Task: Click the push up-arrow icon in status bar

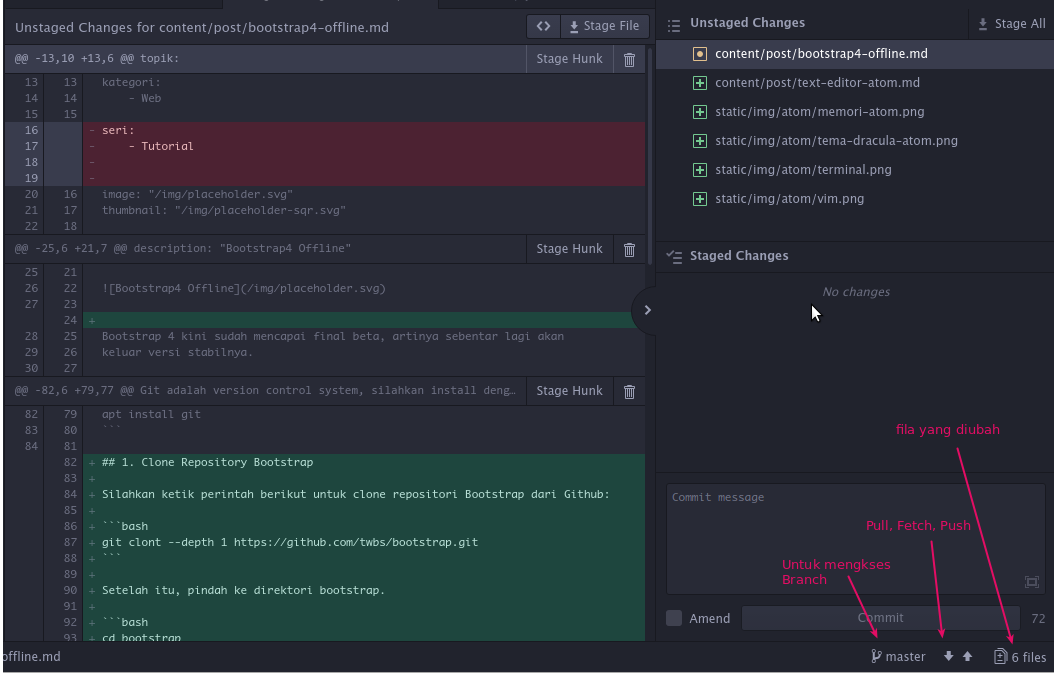Action: tap(966, 656)
